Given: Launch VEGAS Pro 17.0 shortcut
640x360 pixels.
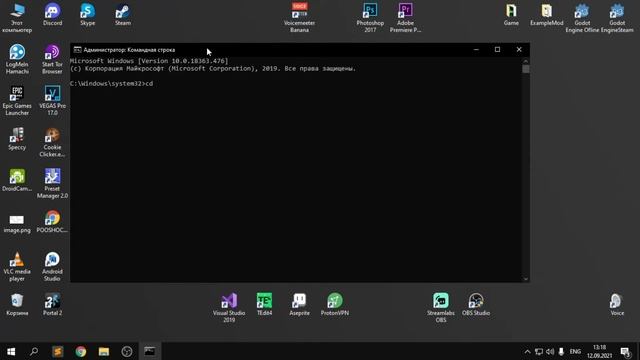Looking at the screenshot, I should click(52, 100).
